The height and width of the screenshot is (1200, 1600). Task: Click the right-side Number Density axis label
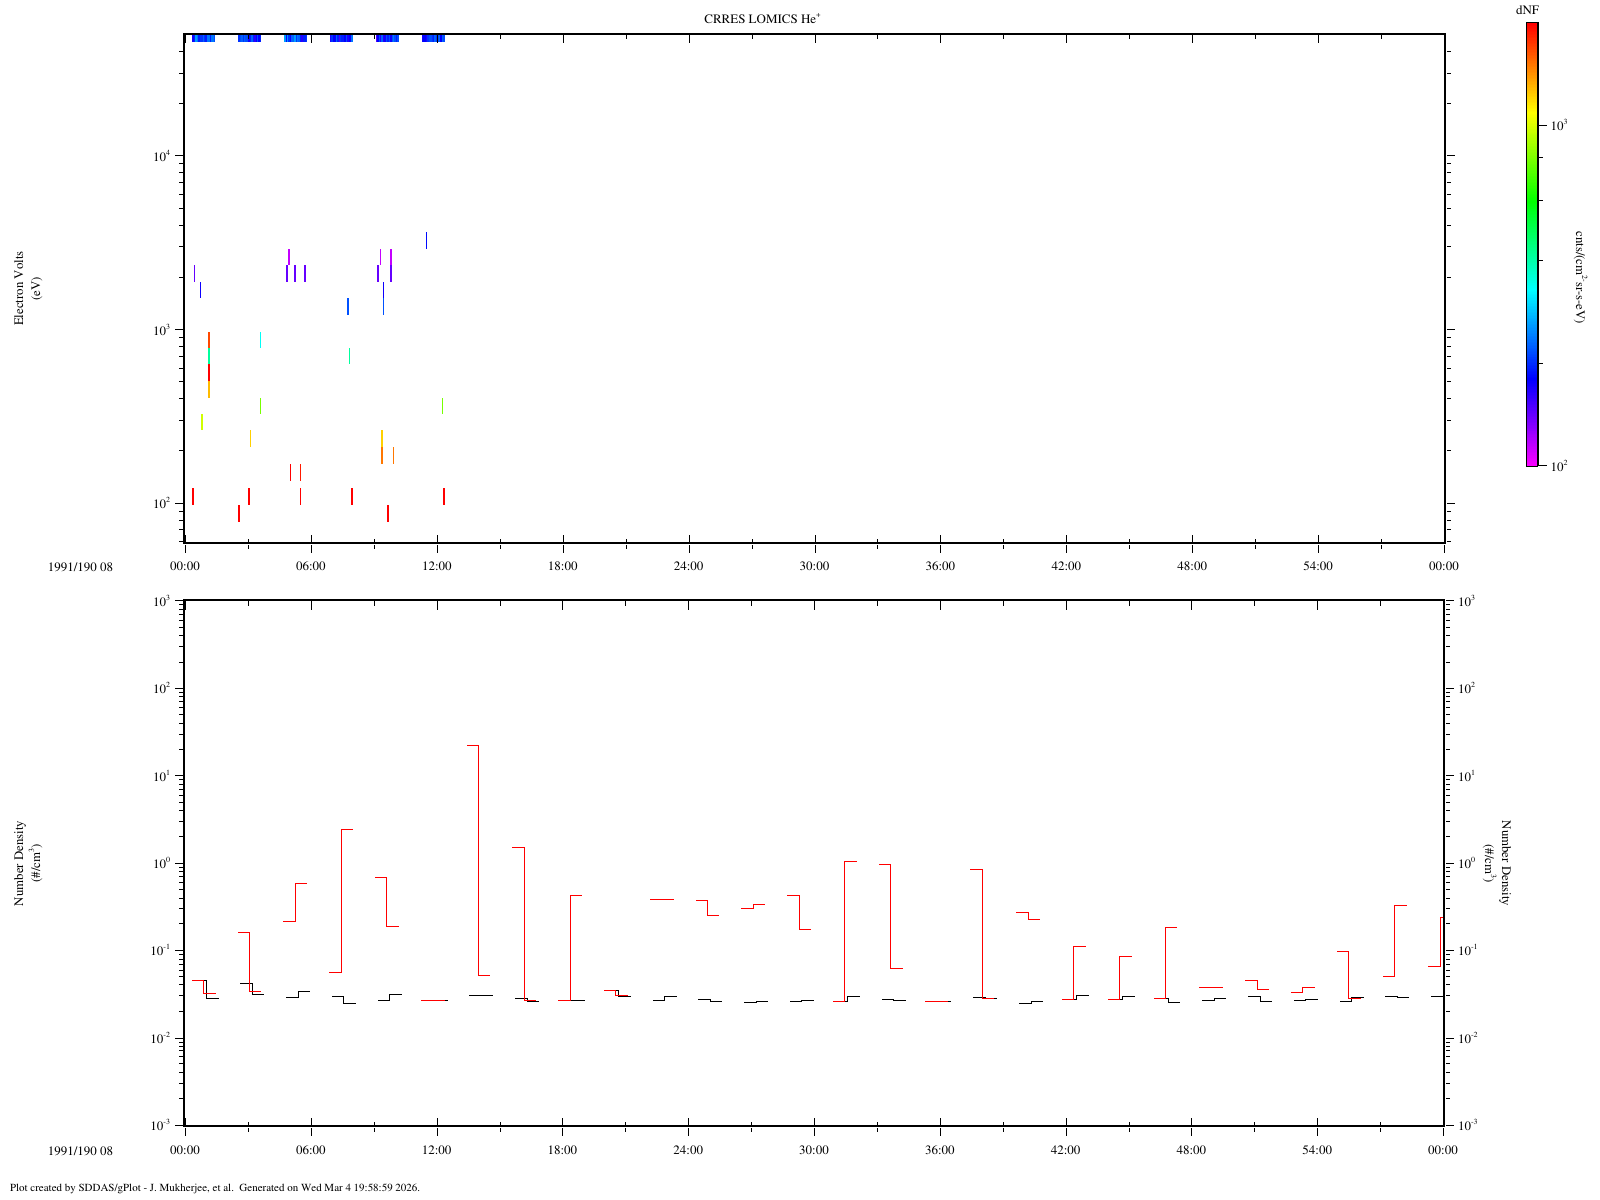(1499, 862)
